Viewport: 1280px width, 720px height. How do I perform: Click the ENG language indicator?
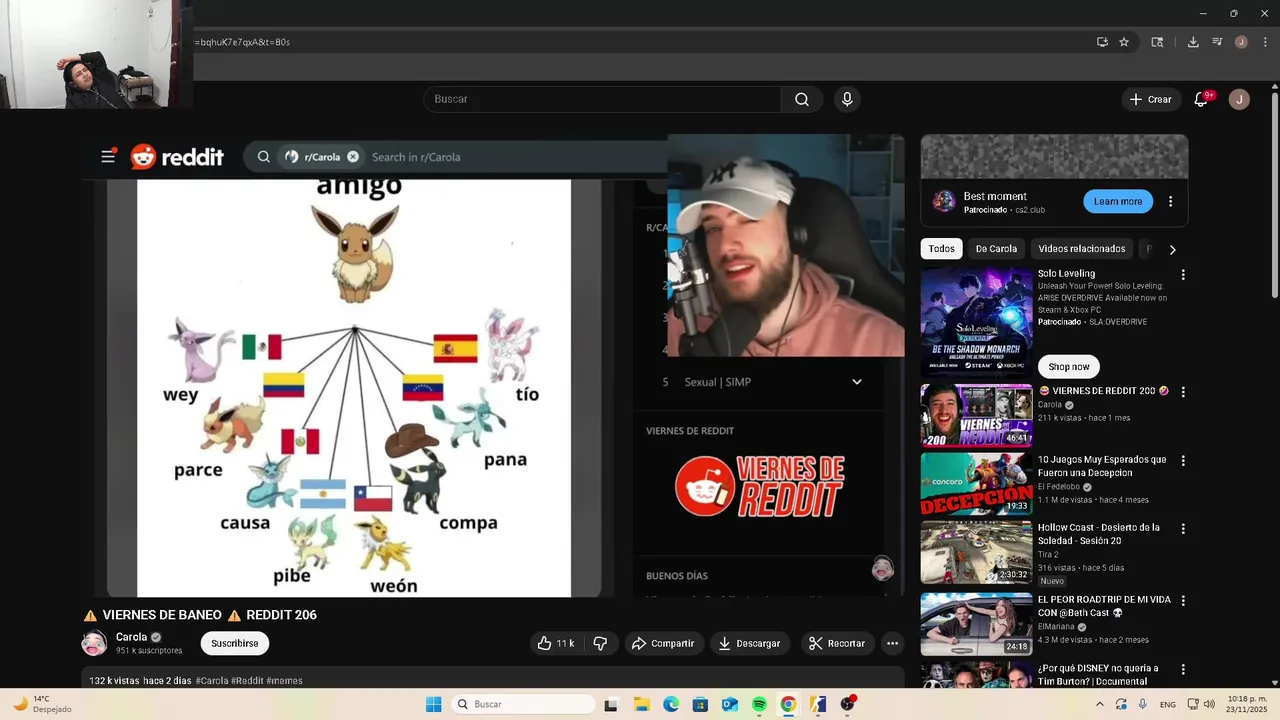1168,704
